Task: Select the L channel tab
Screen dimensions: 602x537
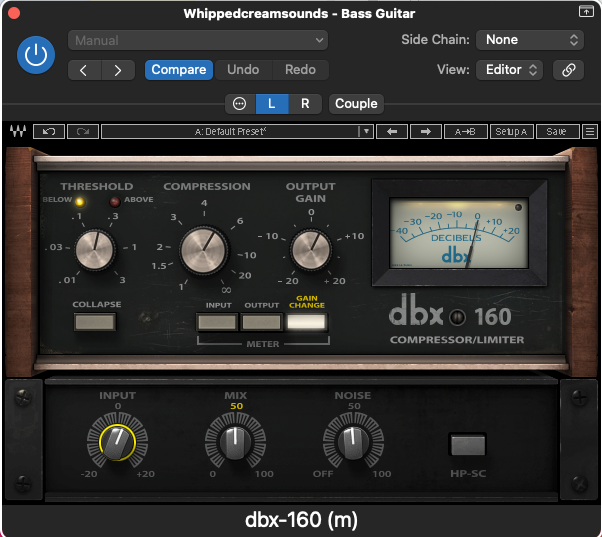Action: (272, 104)
